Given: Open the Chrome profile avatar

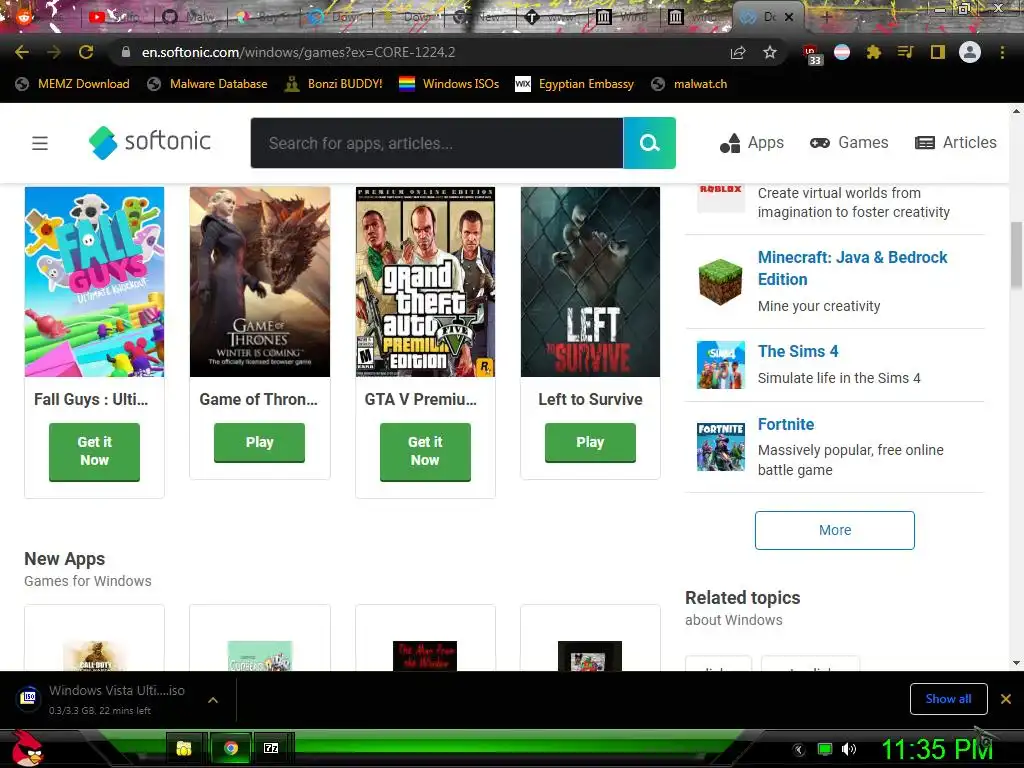Looking at the screenshot, I should point(970,52).
